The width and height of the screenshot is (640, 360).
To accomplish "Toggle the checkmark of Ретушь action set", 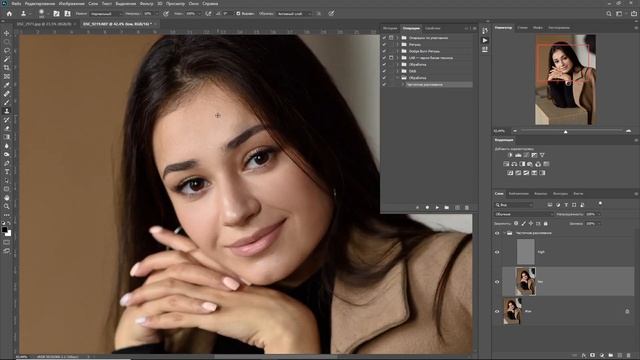I will click(384, 44).
